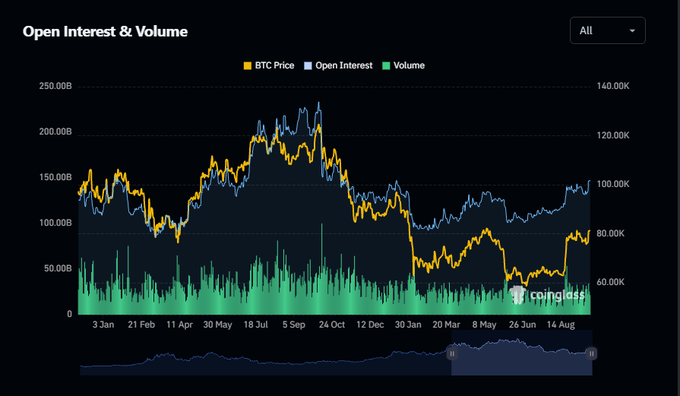680x396 pixels.
Task: Open the All time range dropdown
Action: click(x=607, y=30)
